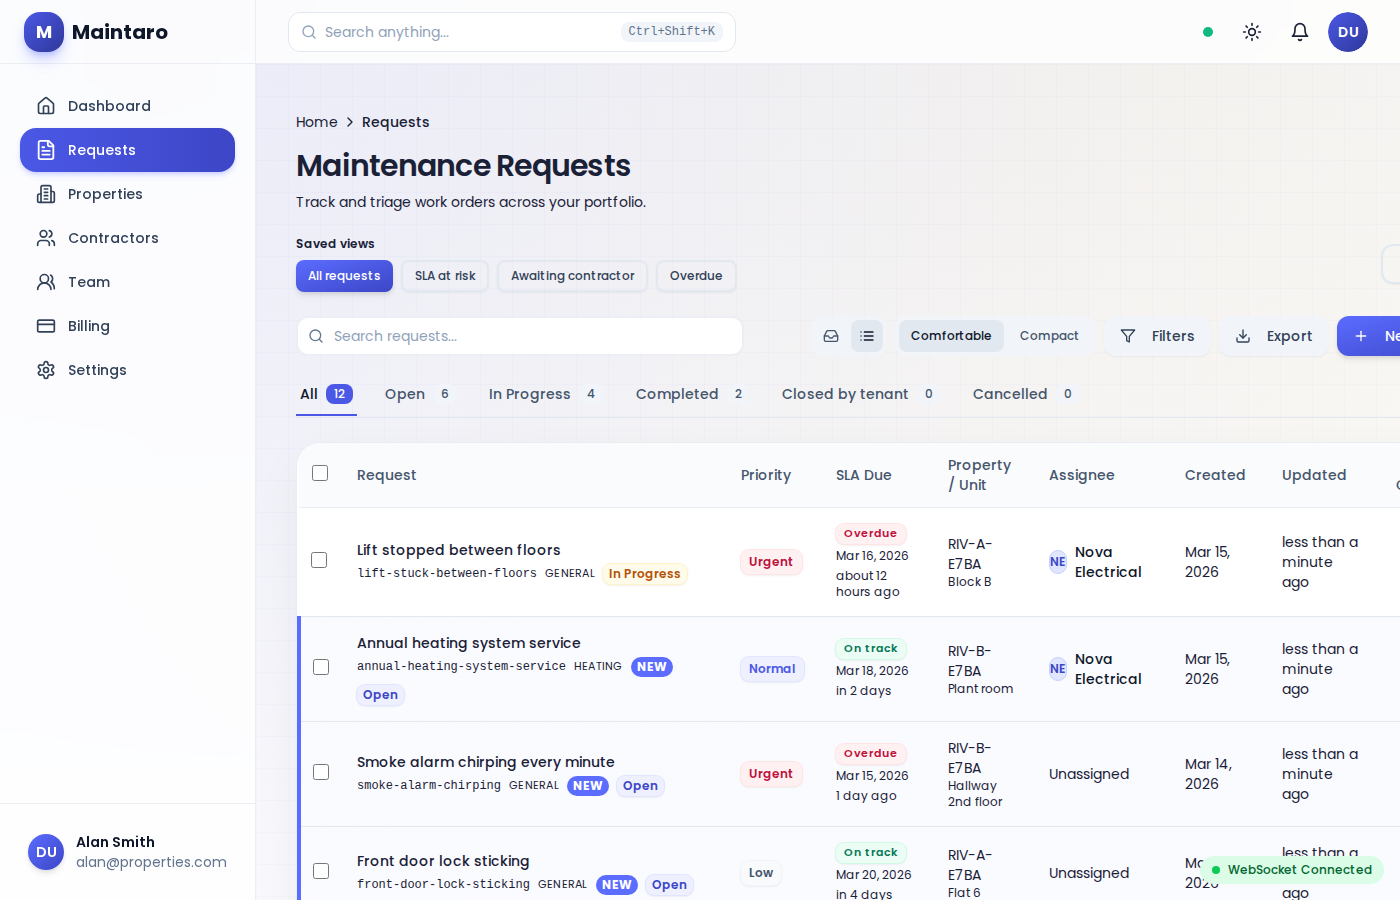
Task: Click the Search requests input field
Action: click(520, 336)
